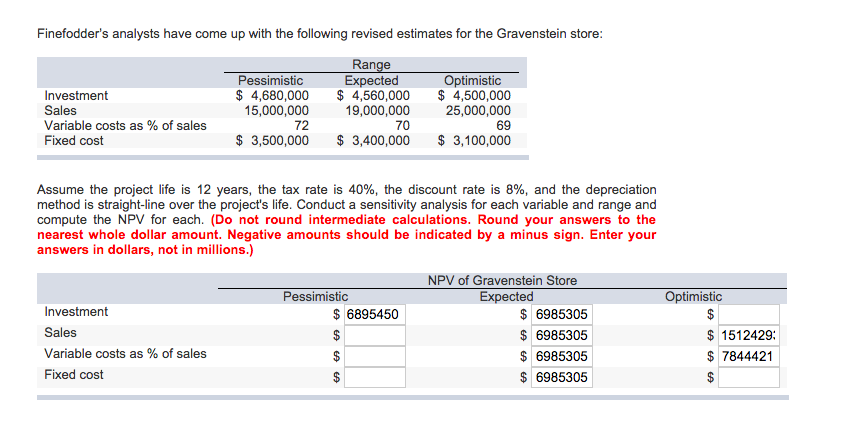Click the $ 4,560,000 expected investment value
The width and height of the screenshot is (862, 427).
[373, 96]
